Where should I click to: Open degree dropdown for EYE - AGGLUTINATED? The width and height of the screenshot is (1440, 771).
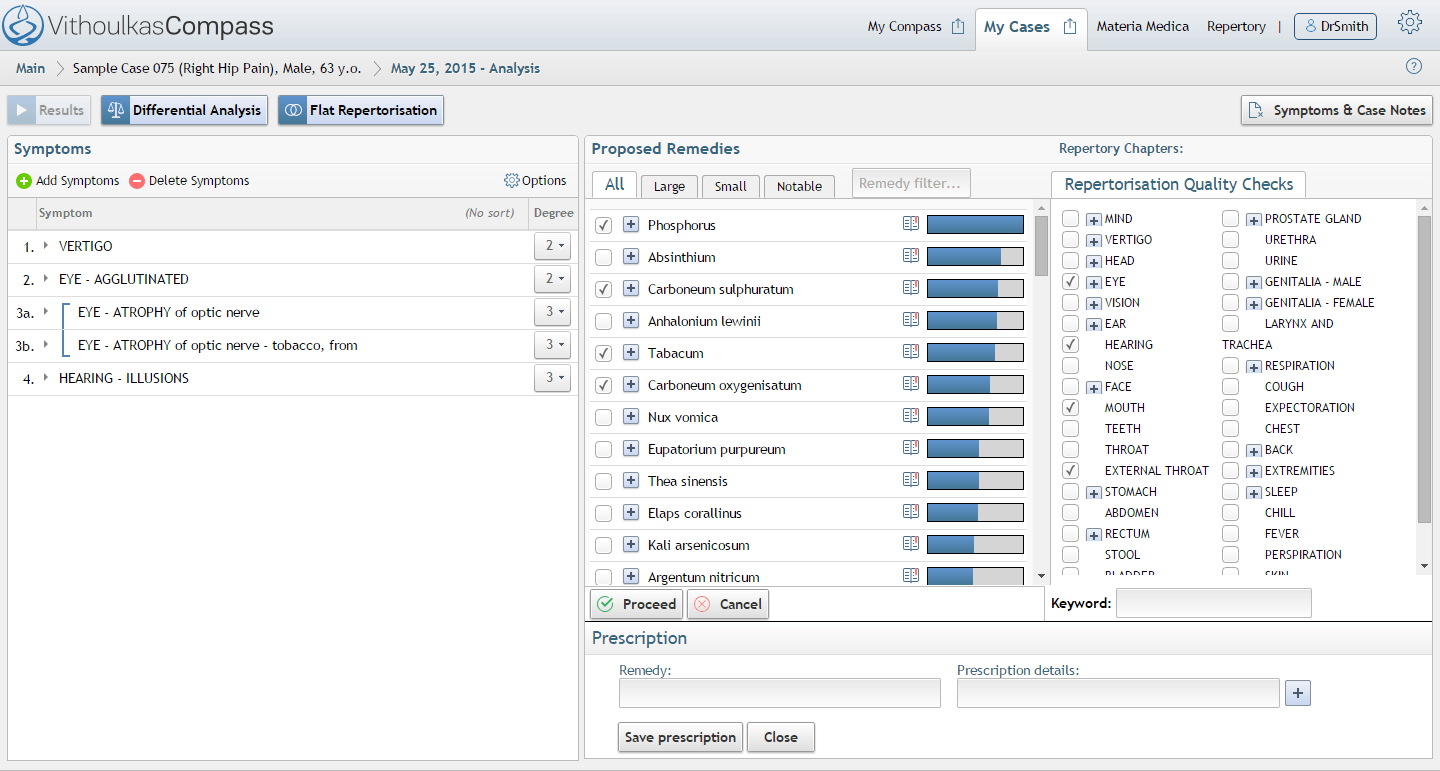coord(553,279)
